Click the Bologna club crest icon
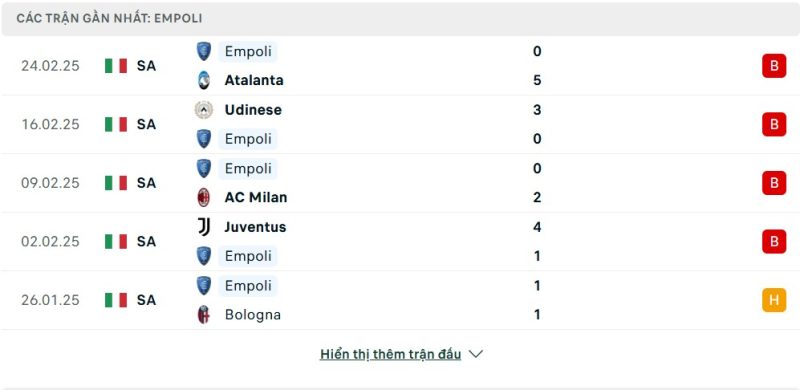 tap(204, 314)
